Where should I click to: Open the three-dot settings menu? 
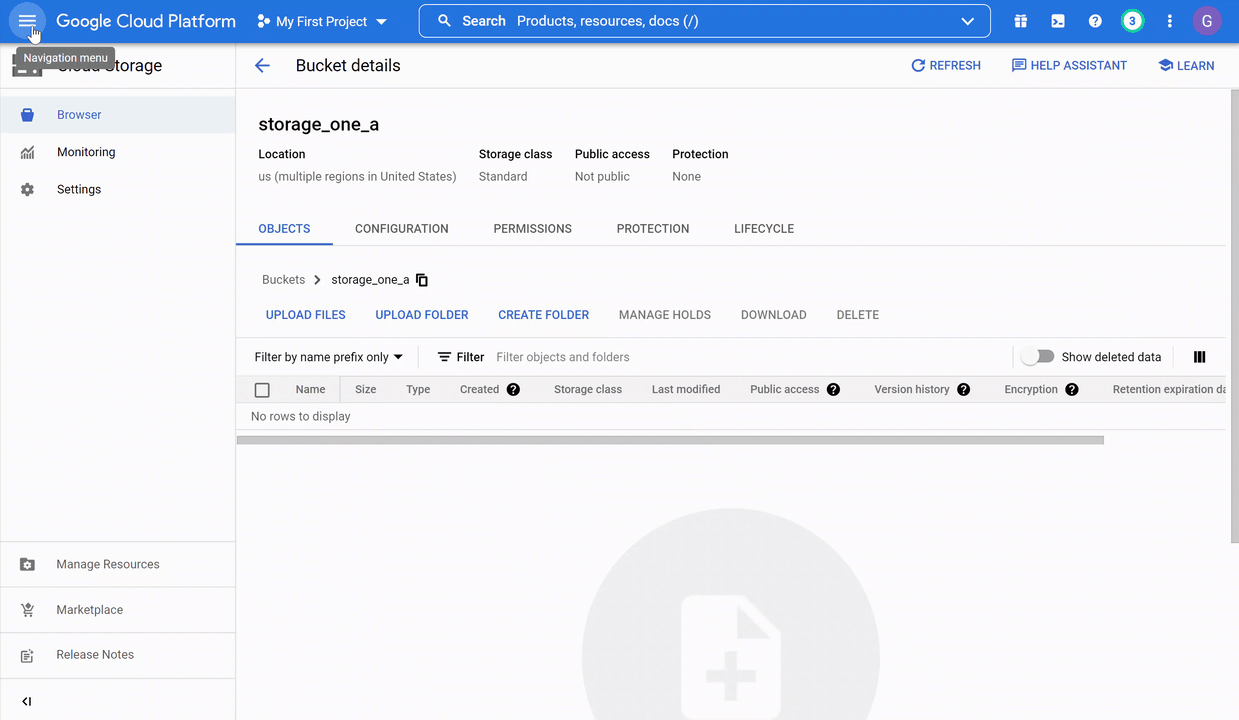(1169, 21)
